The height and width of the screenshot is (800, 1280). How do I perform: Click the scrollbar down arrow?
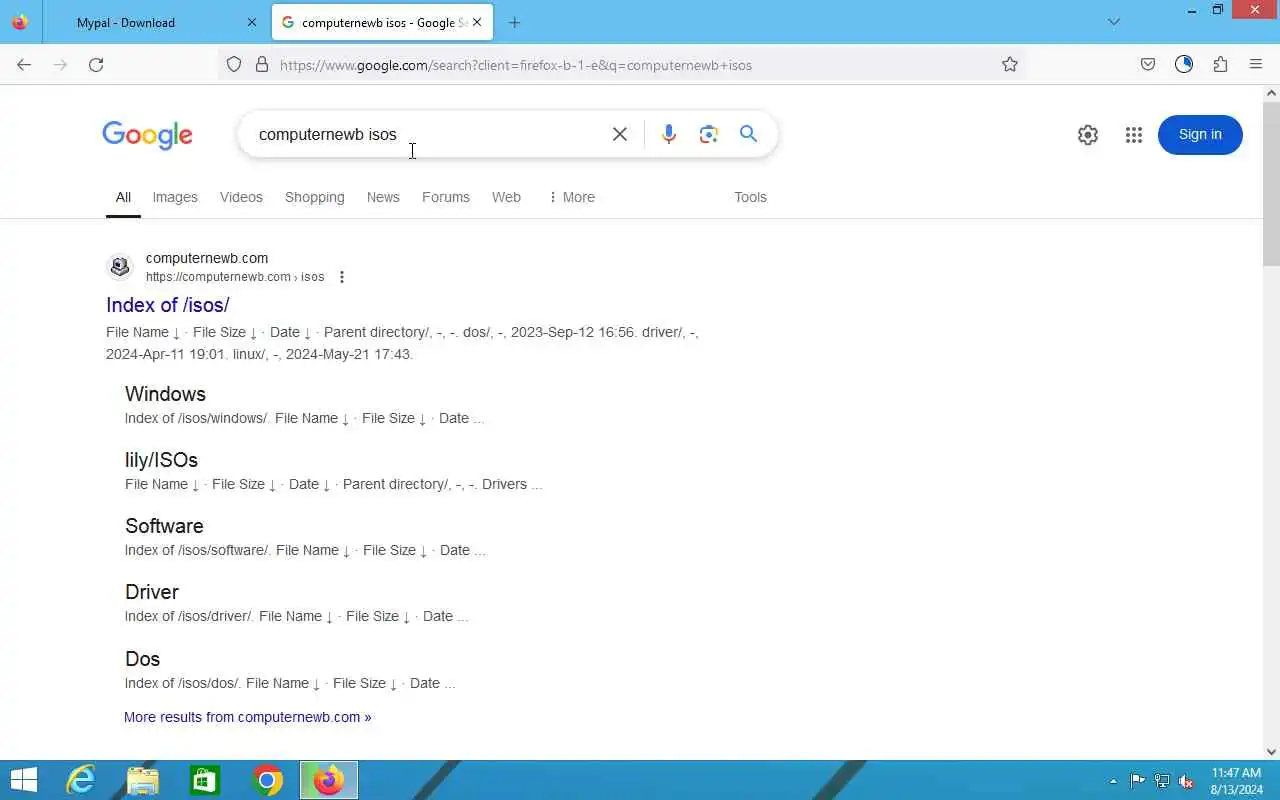(x=1271, y=751)
